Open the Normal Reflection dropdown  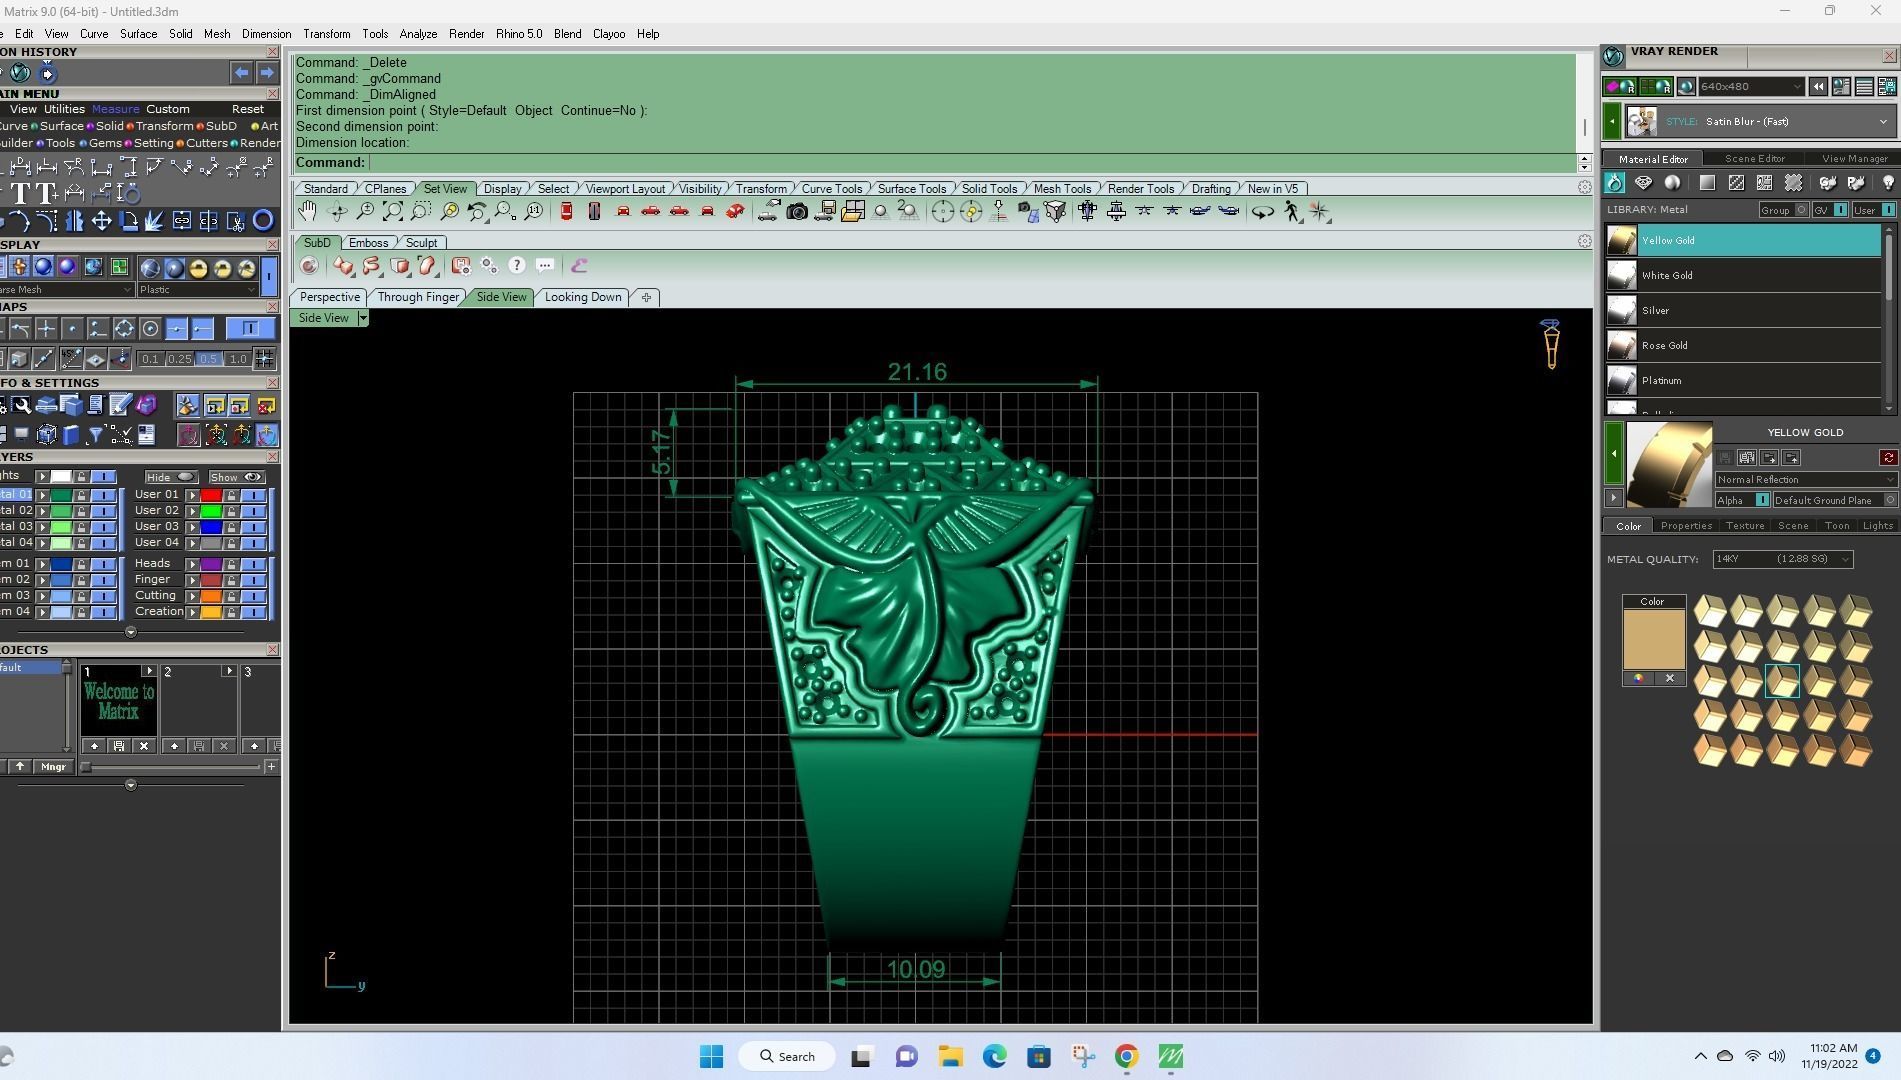[1806, 480]
